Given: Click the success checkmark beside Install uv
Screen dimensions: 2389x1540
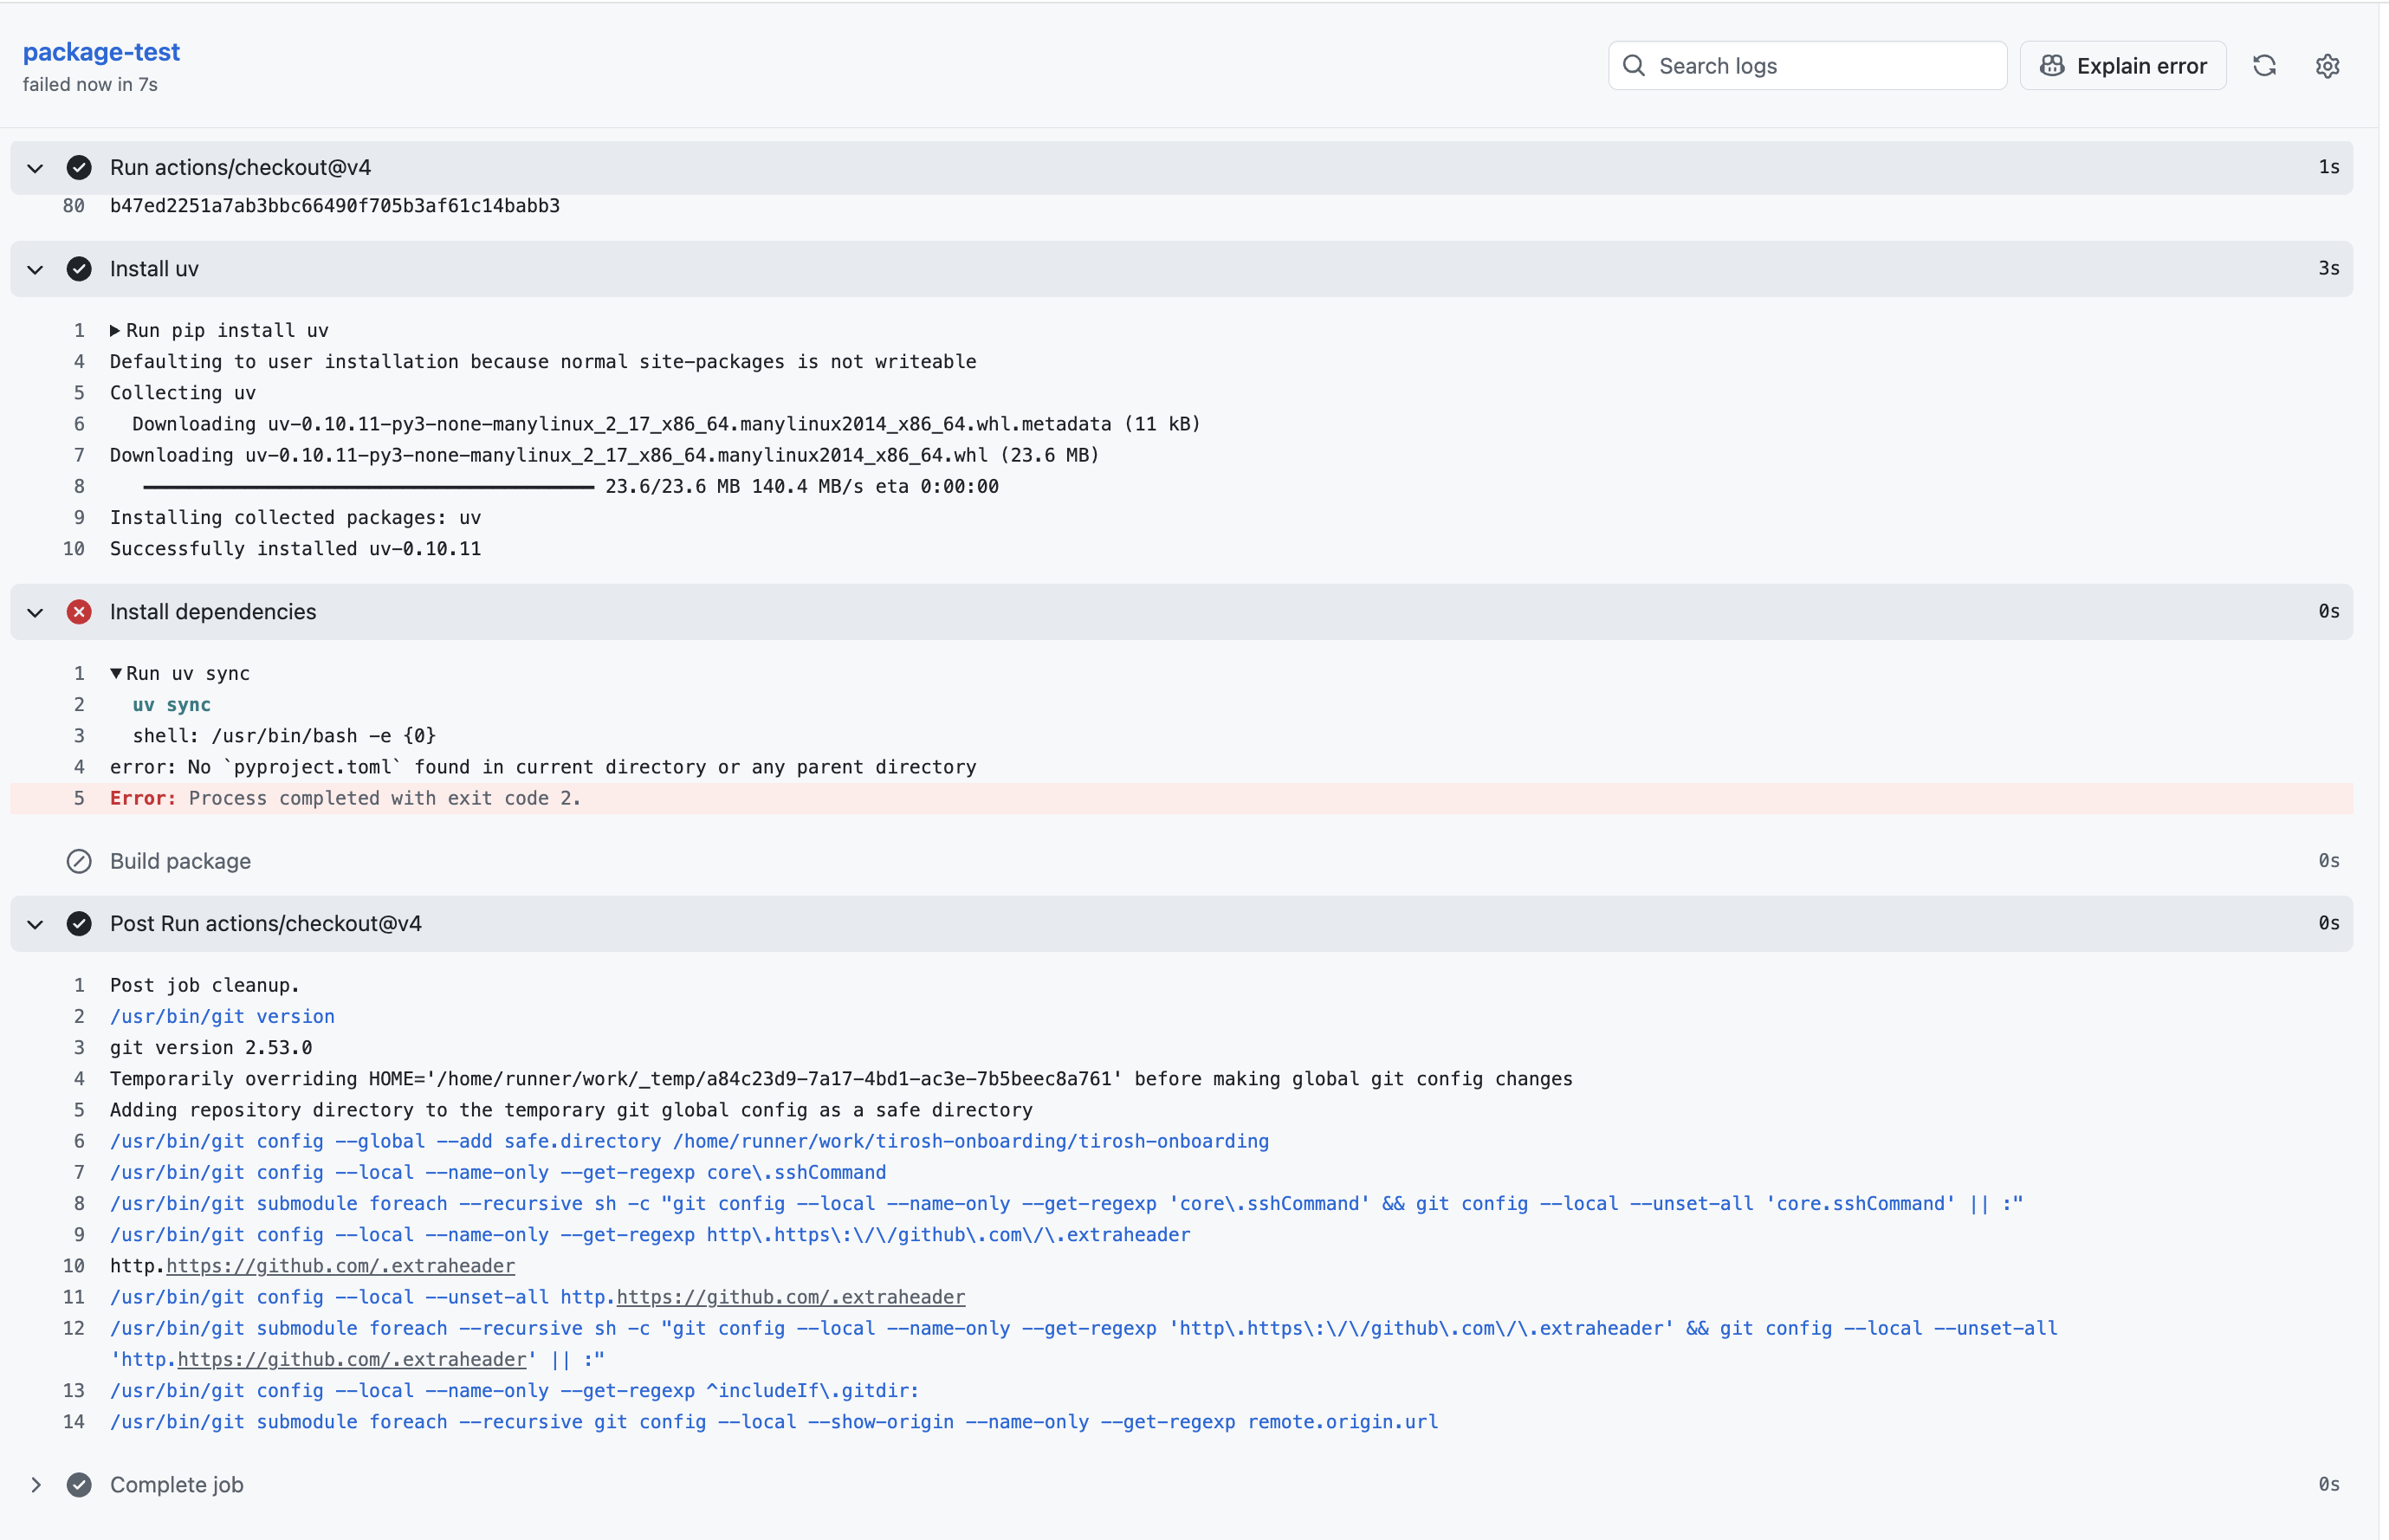Looking at the screenshot, I should pos(79,269).
